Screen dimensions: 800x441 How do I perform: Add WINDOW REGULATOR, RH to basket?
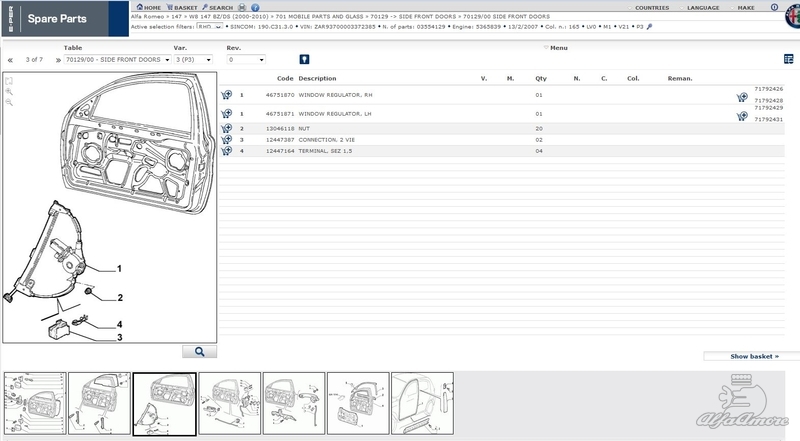tap(227, 95)
